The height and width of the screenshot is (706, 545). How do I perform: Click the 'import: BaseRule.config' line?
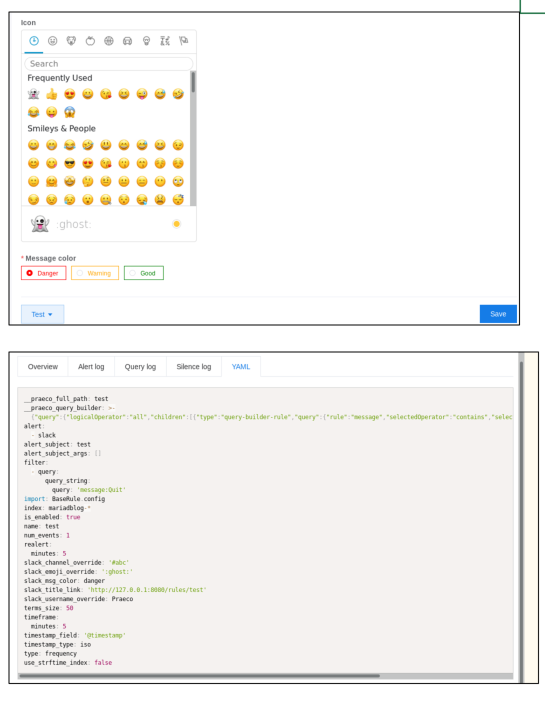[x=64, y=499]
